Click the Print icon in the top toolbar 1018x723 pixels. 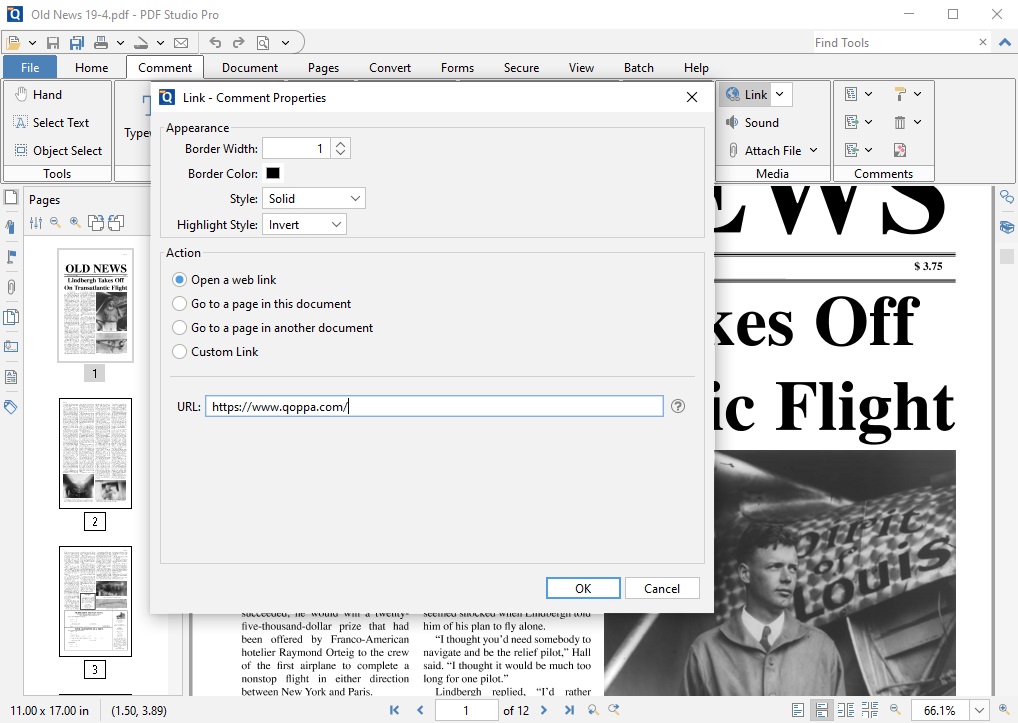pos(101,43)
